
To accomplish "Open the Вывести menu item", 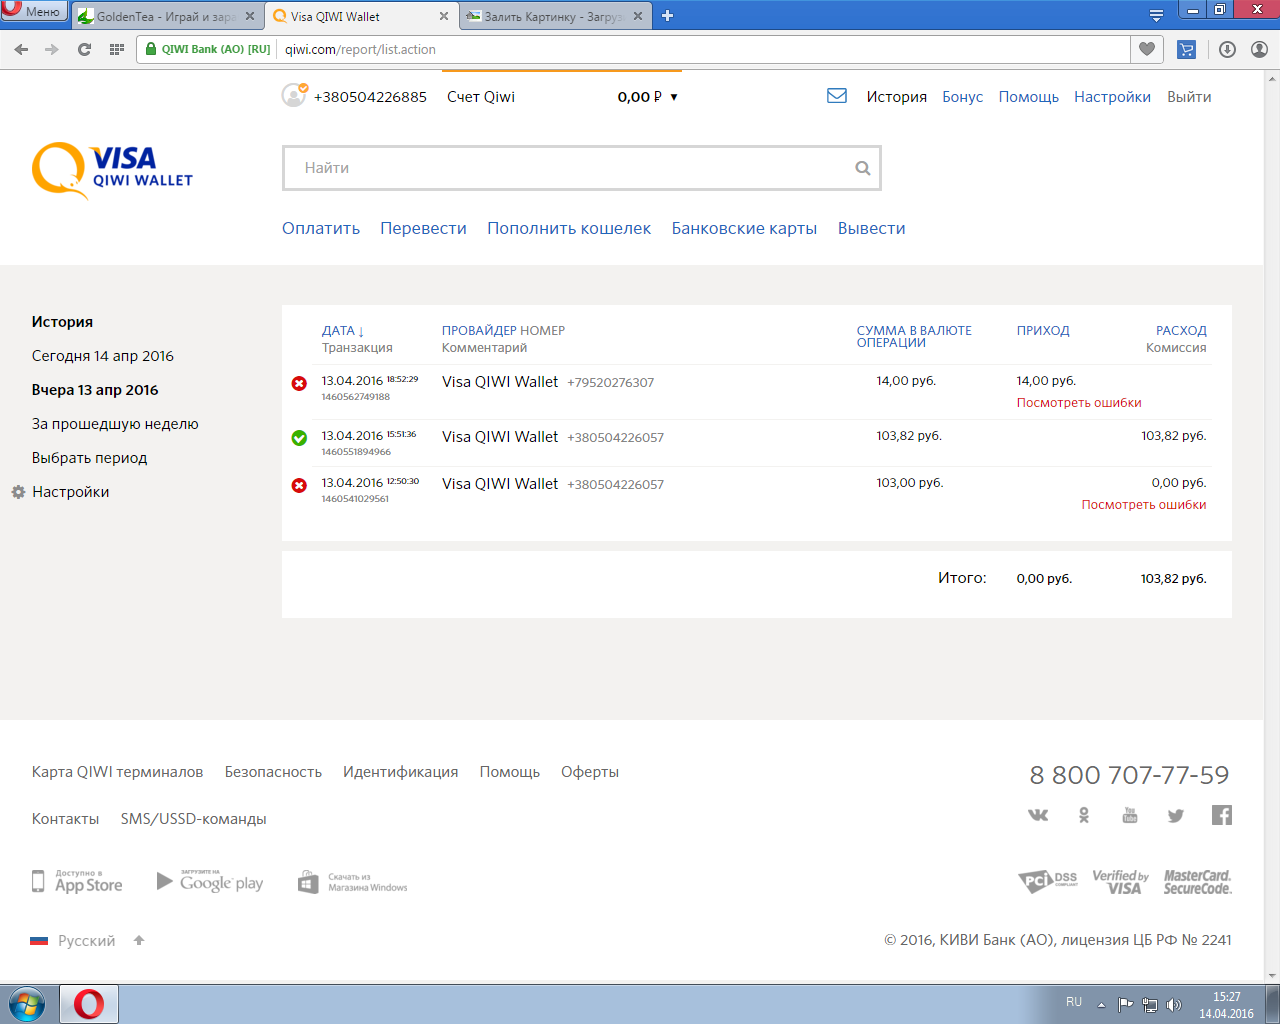I will 872,228.
